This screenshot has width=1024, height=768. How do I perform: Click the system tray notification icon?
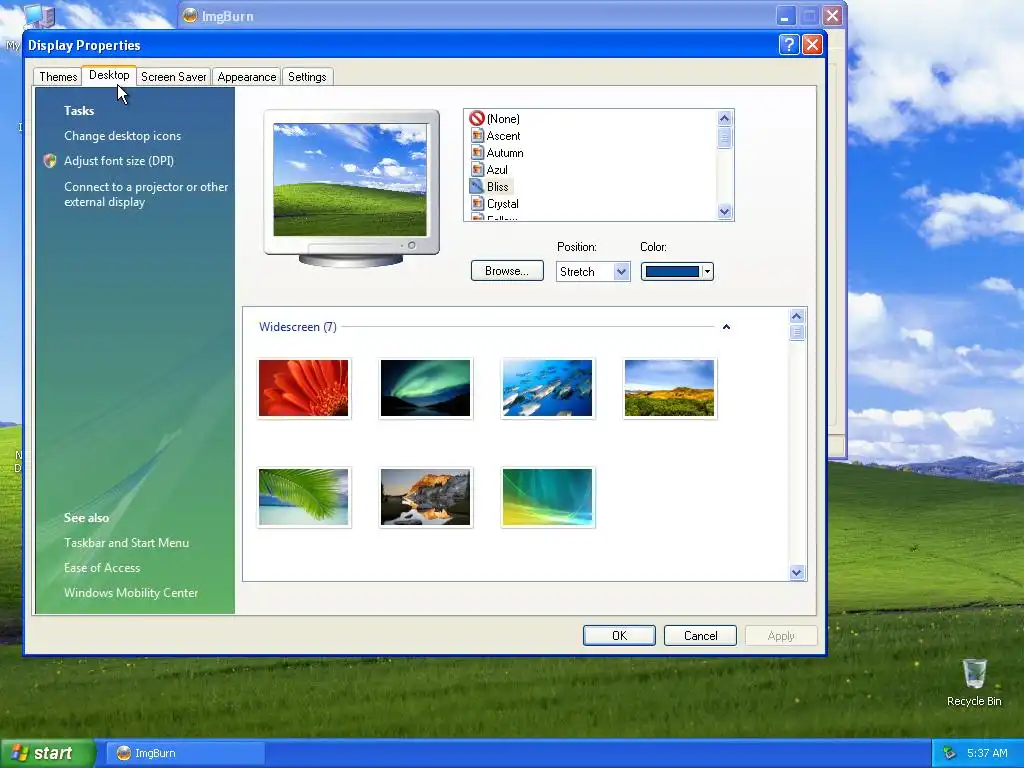click(x=950, y=753)
